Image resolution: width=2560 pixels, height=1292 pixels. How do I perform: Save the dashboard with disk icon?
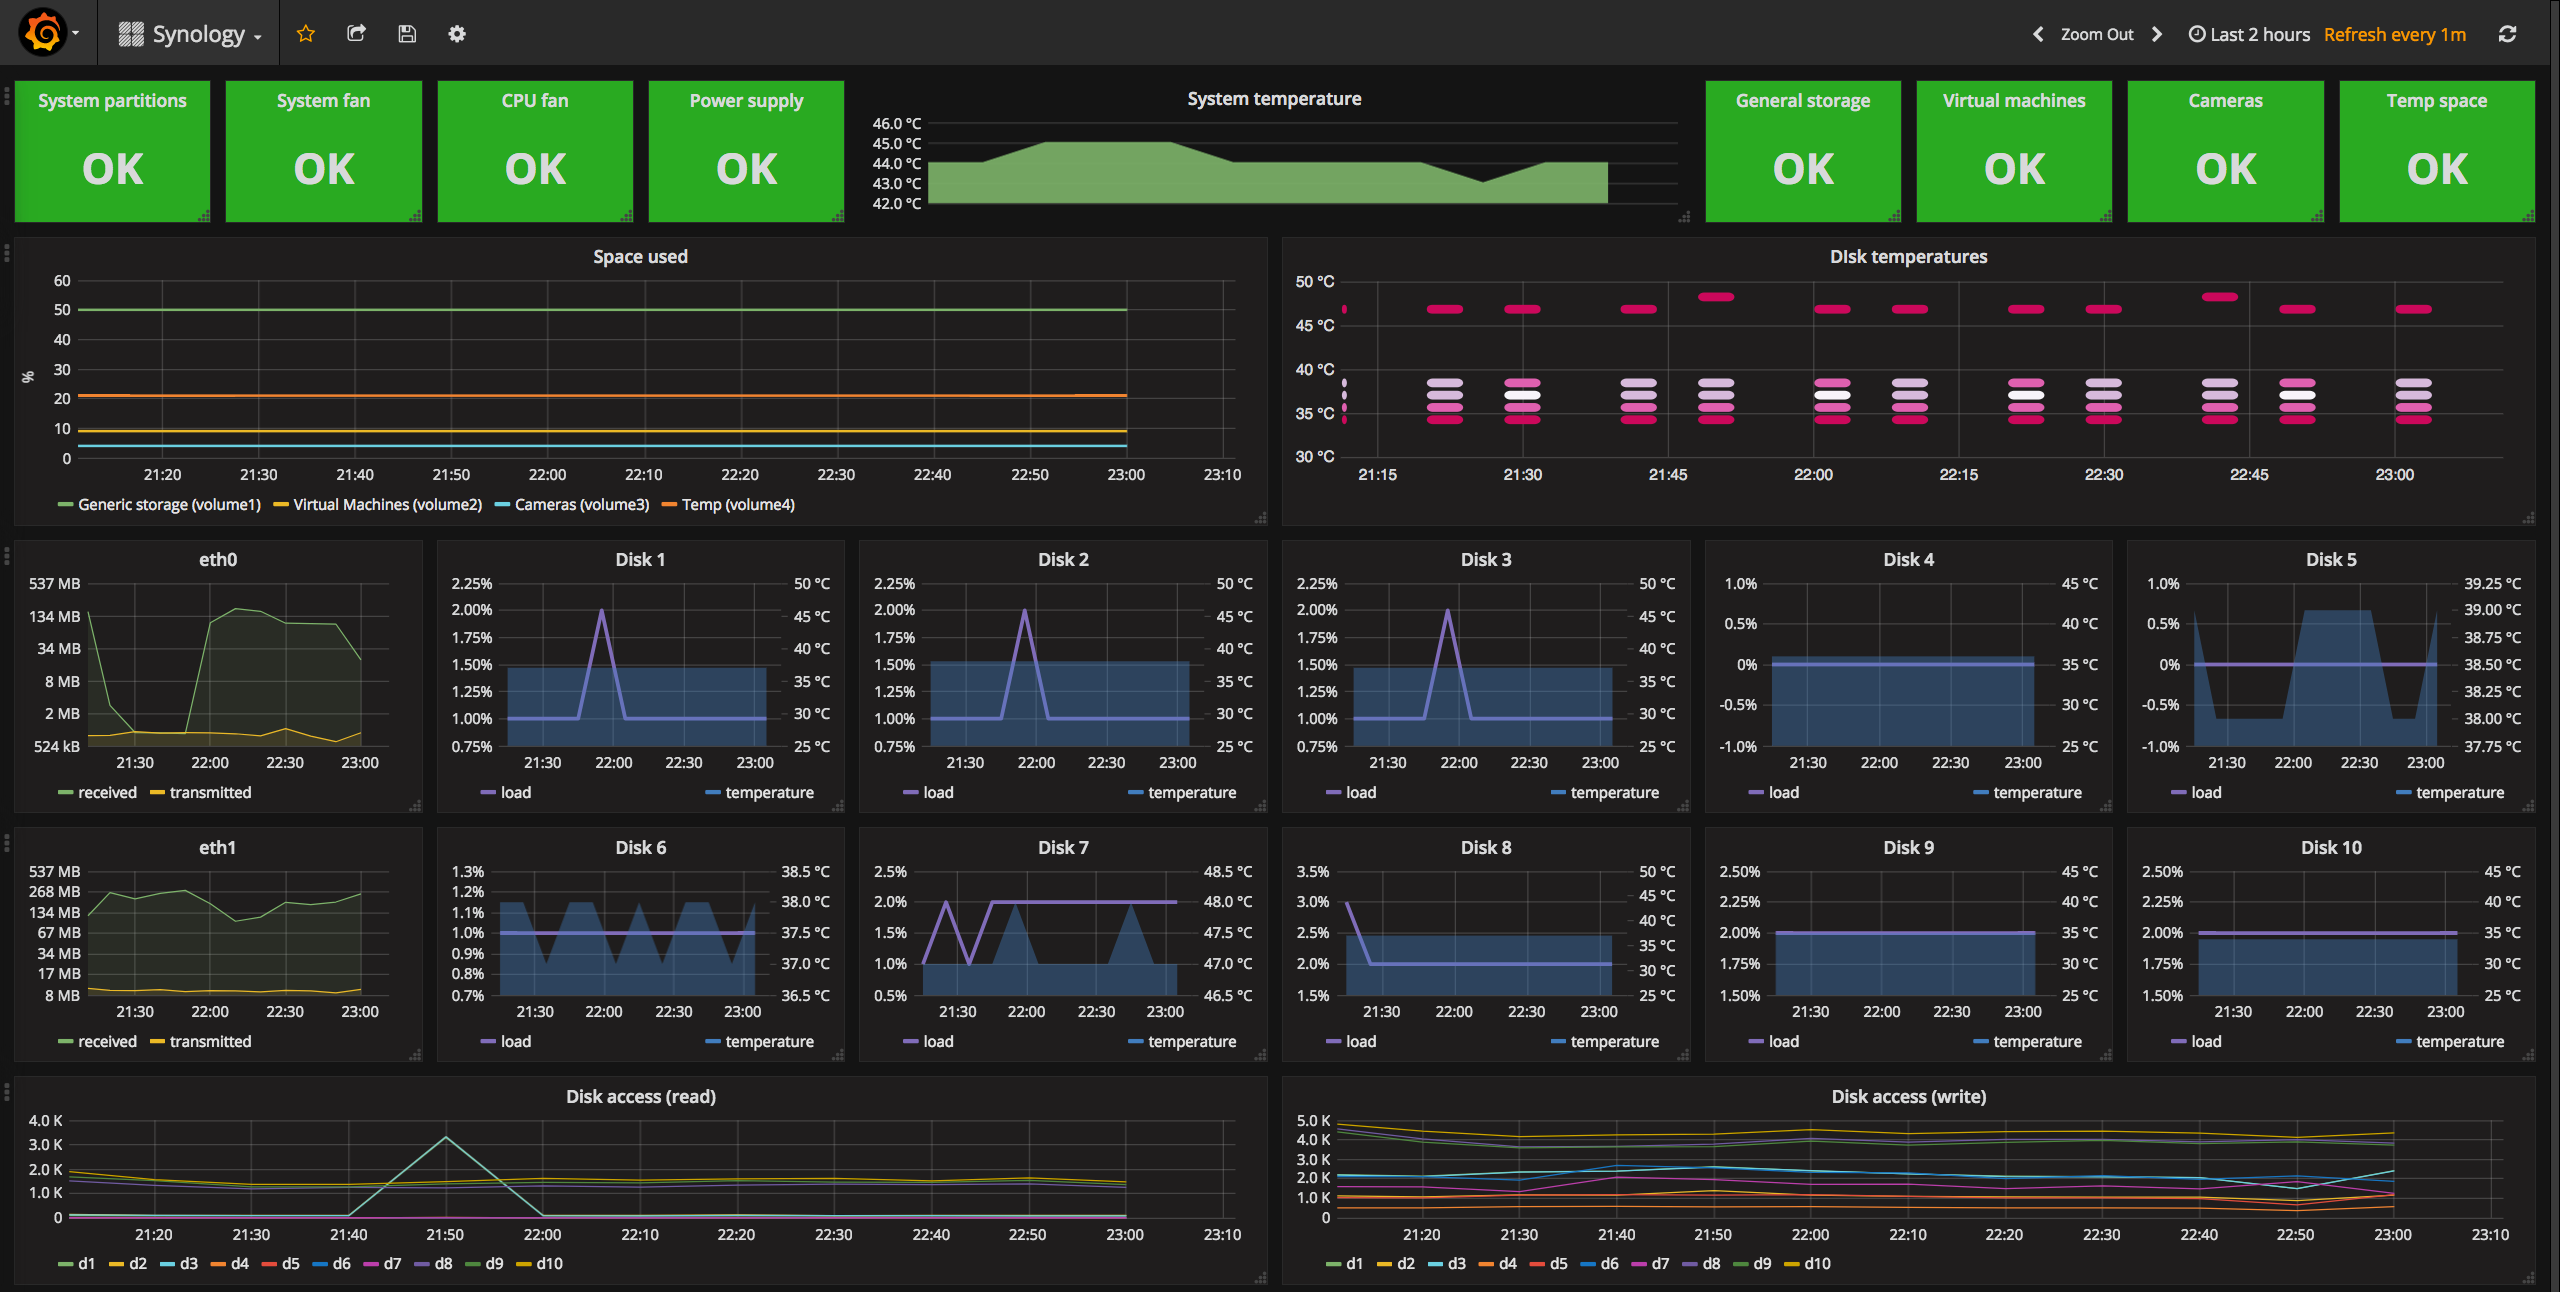[x=407, y=34]
